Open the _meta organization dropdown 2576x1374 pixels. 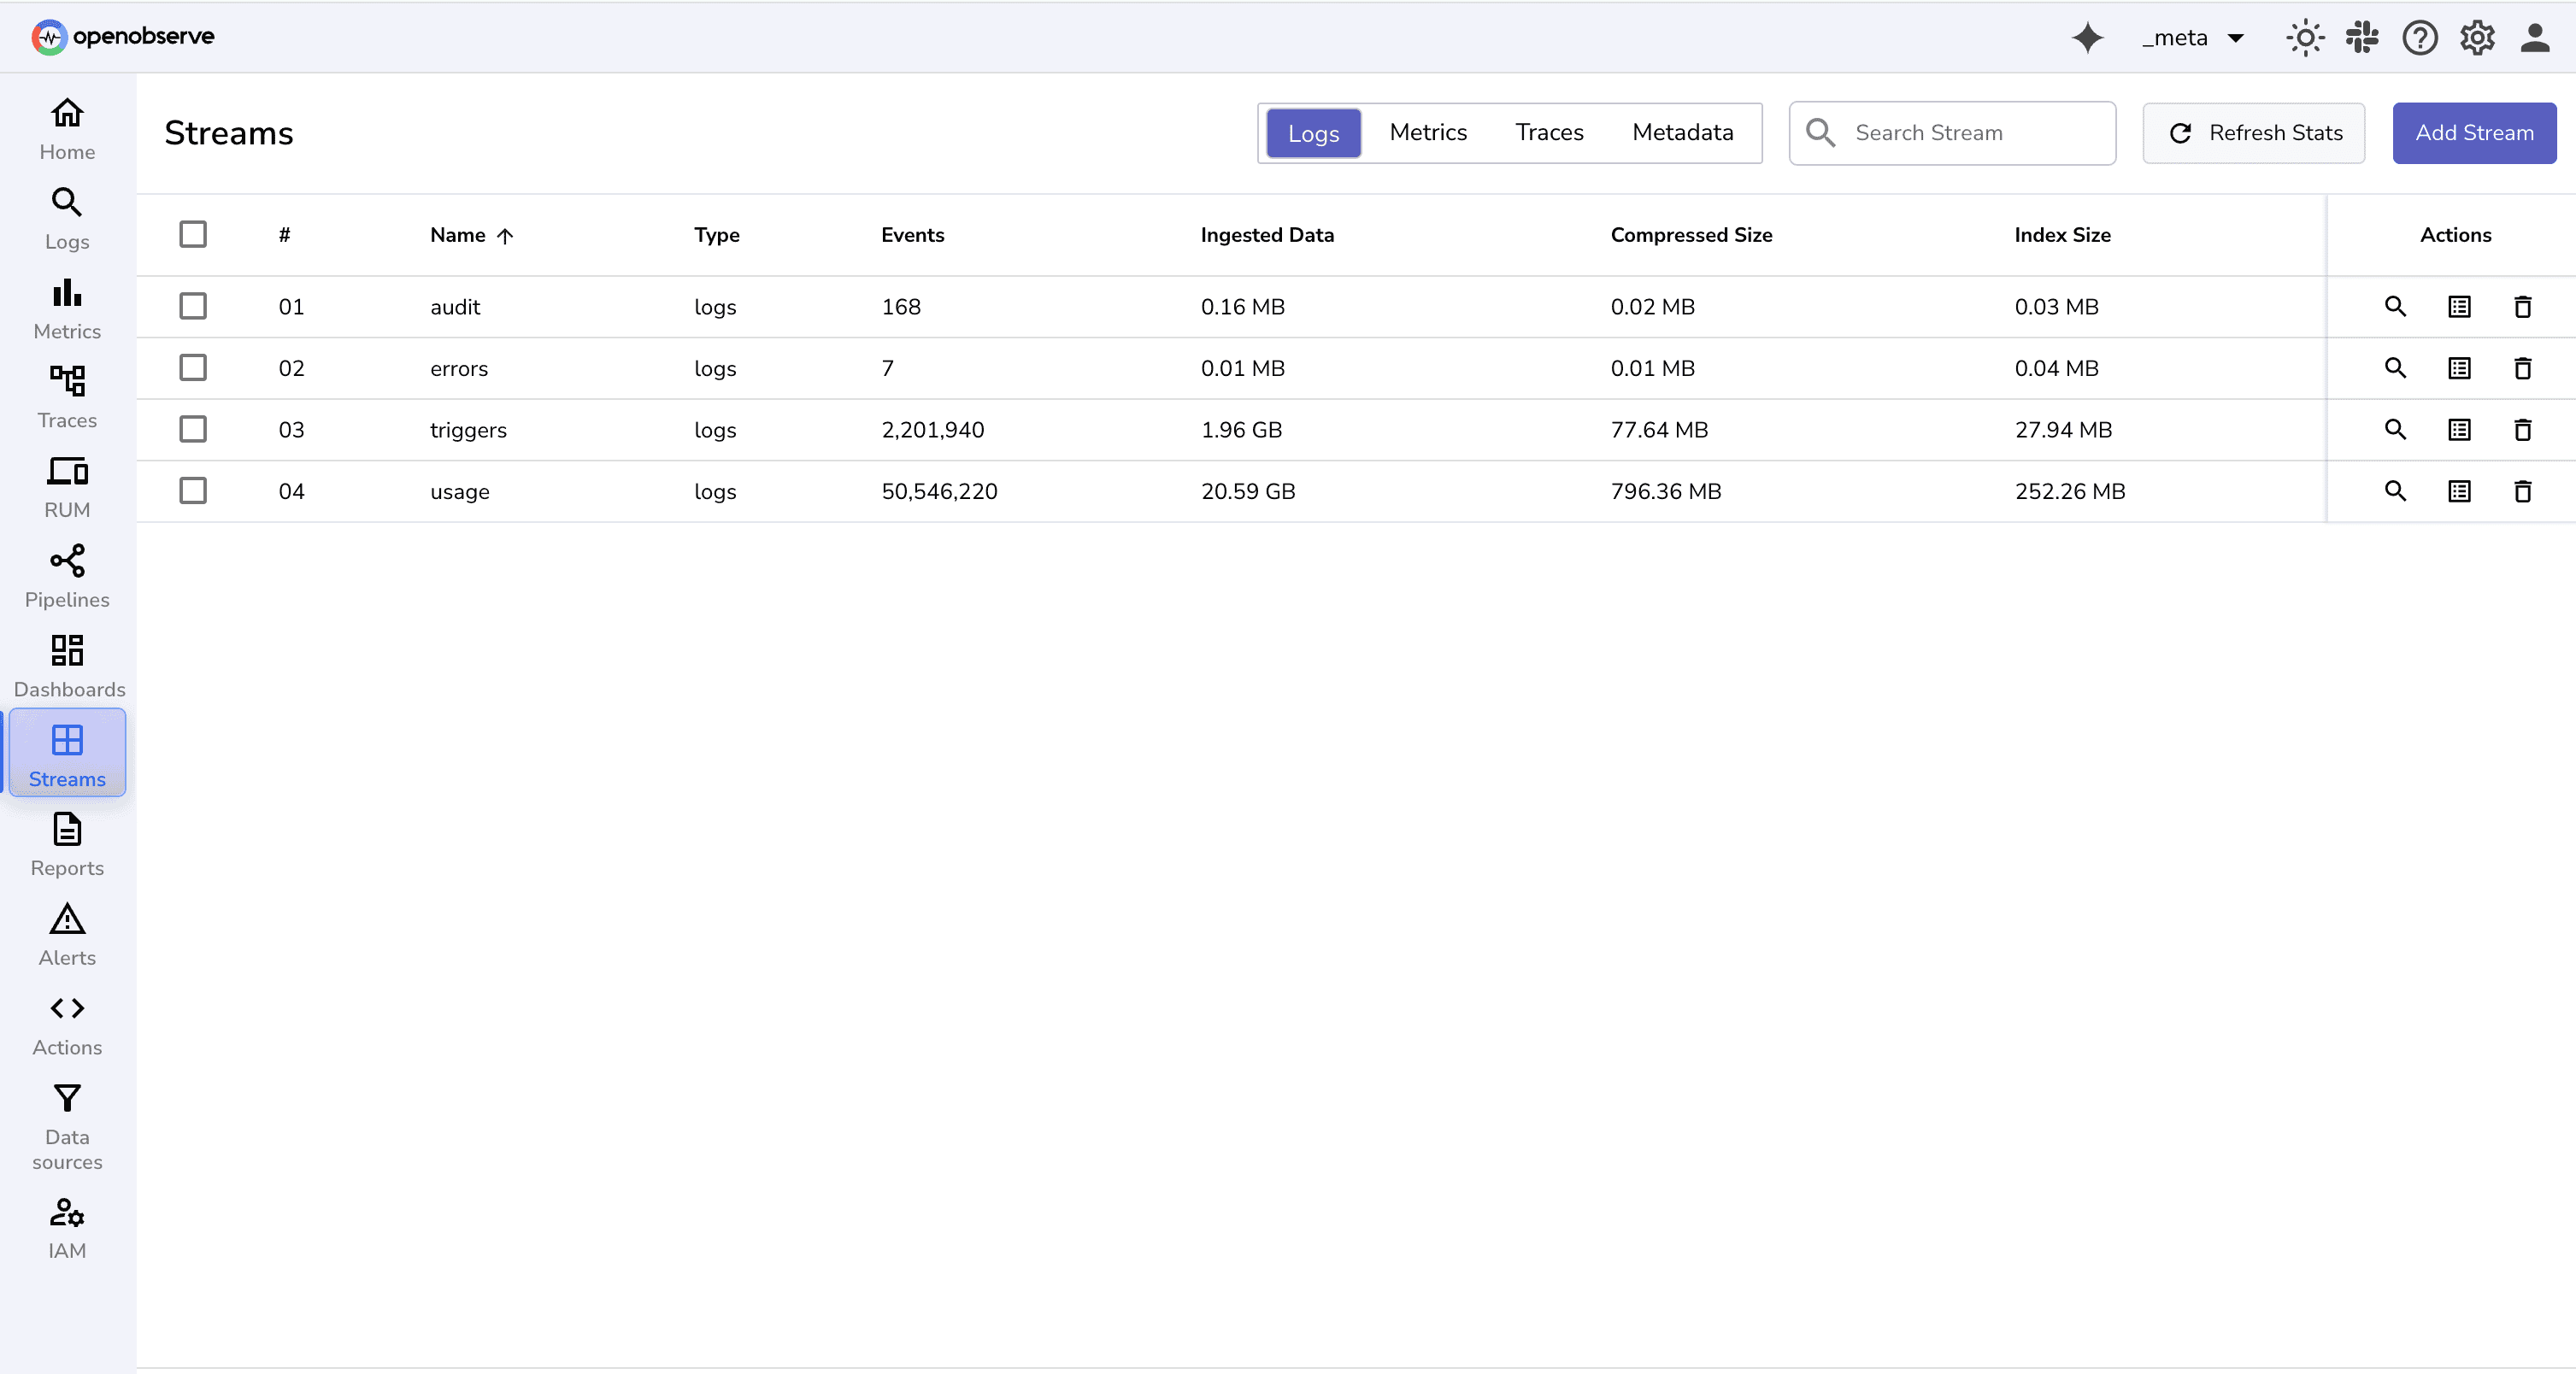pos(2194,37)
